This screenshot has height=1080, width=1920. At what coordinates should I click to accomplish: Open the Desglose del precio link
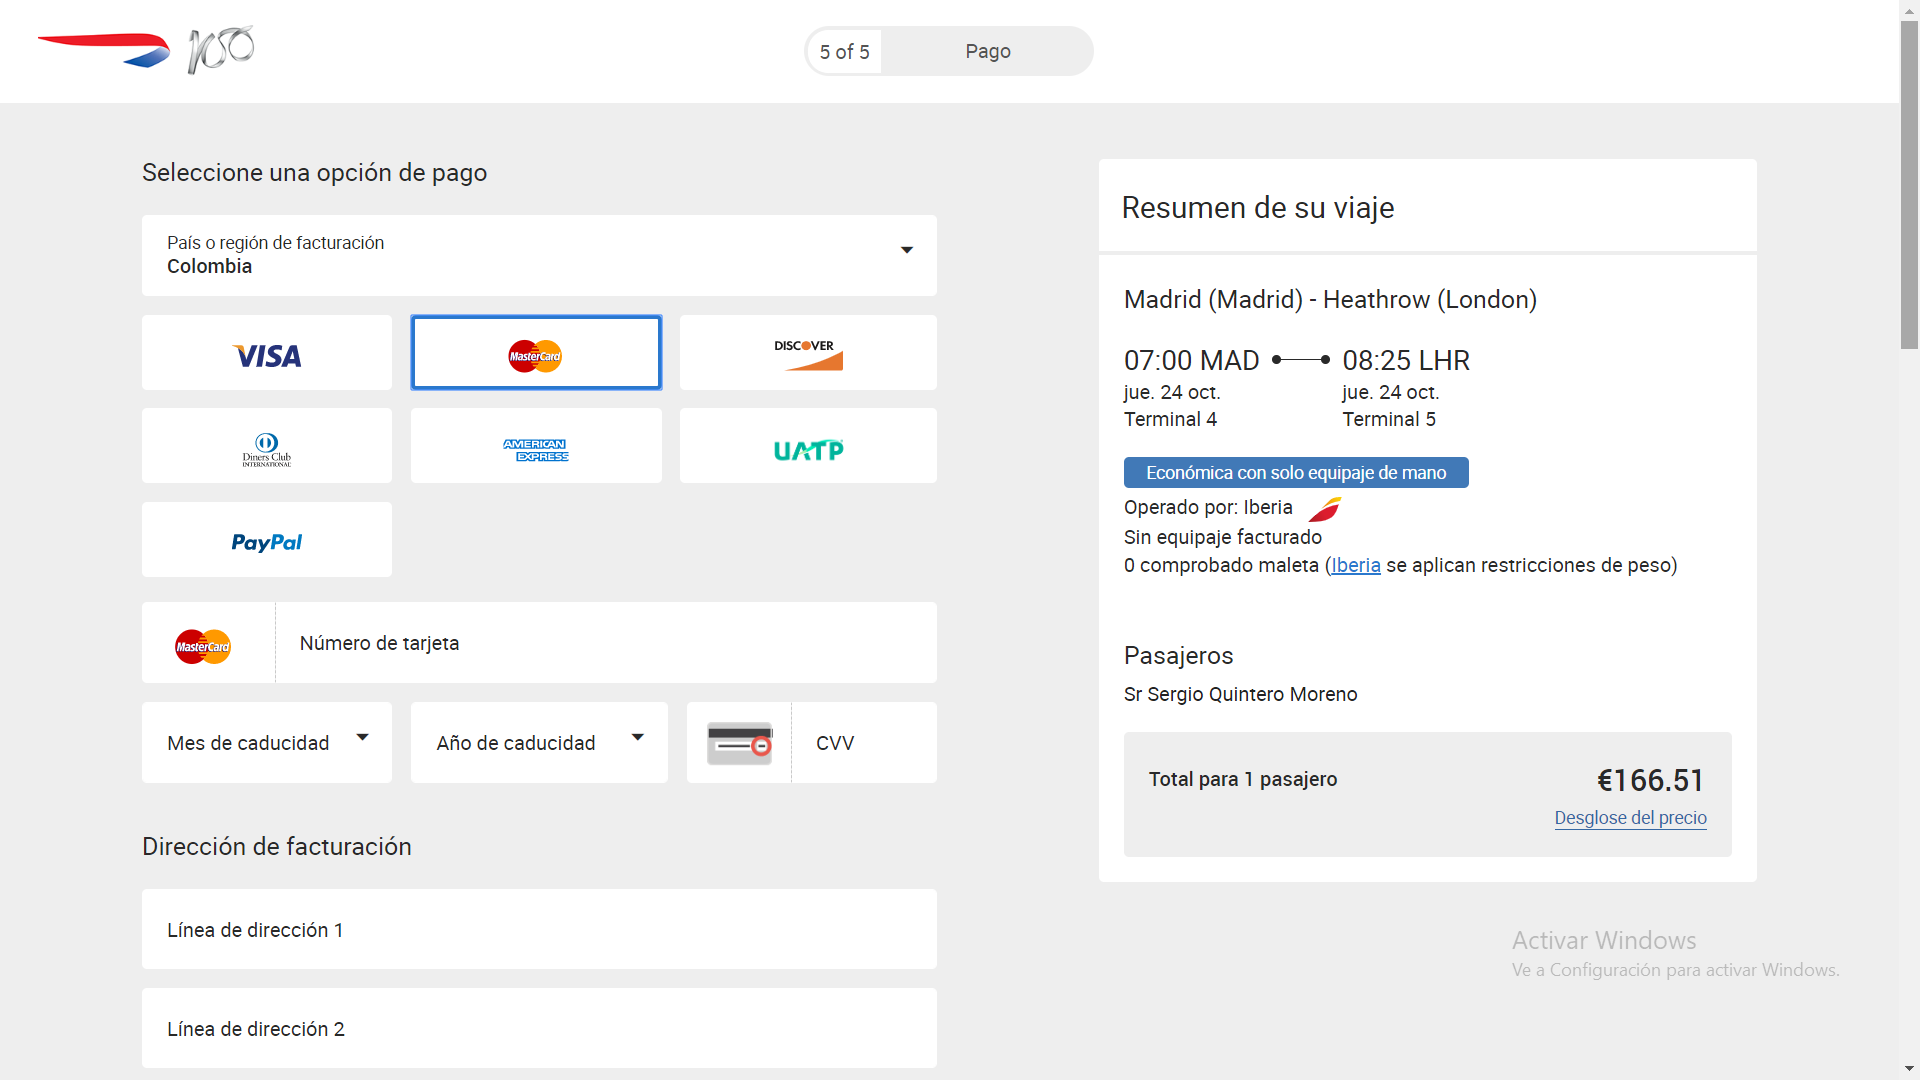coord(1630,818)
